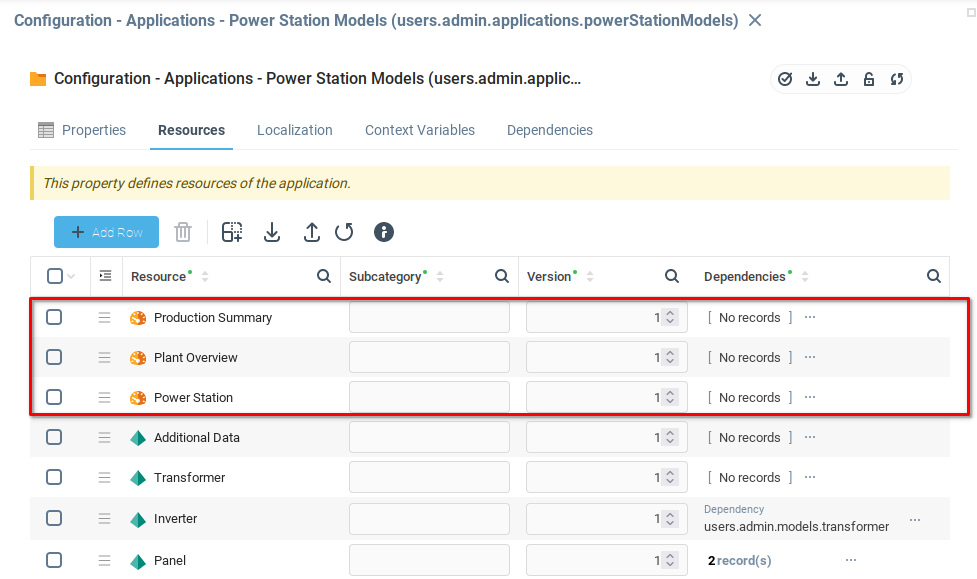Viewport: 977px width, 579px height.
Task: Click the circular refresh arrow icon
Action: pos(344,232)
